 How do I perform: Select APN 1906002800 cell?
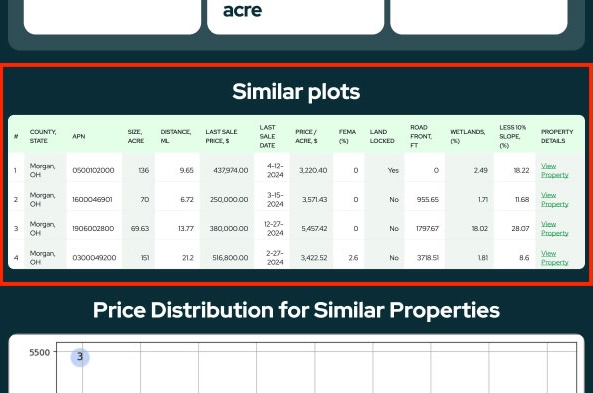(x=94, y=229)
